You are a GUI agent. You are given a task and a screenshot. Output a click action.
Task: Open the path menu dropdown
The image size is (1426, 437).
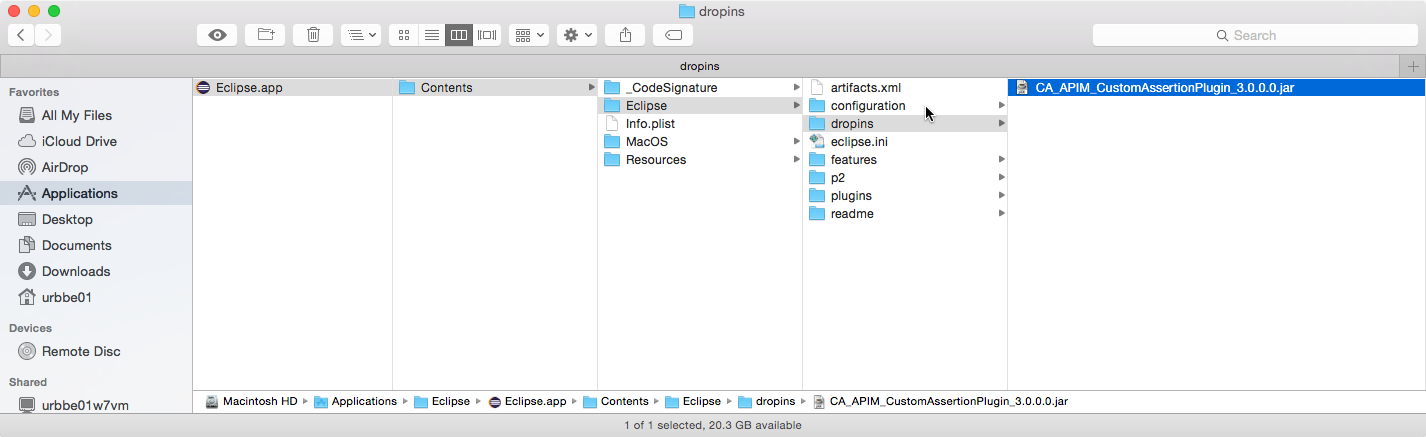pyautogui.click(x=360, y=35)
